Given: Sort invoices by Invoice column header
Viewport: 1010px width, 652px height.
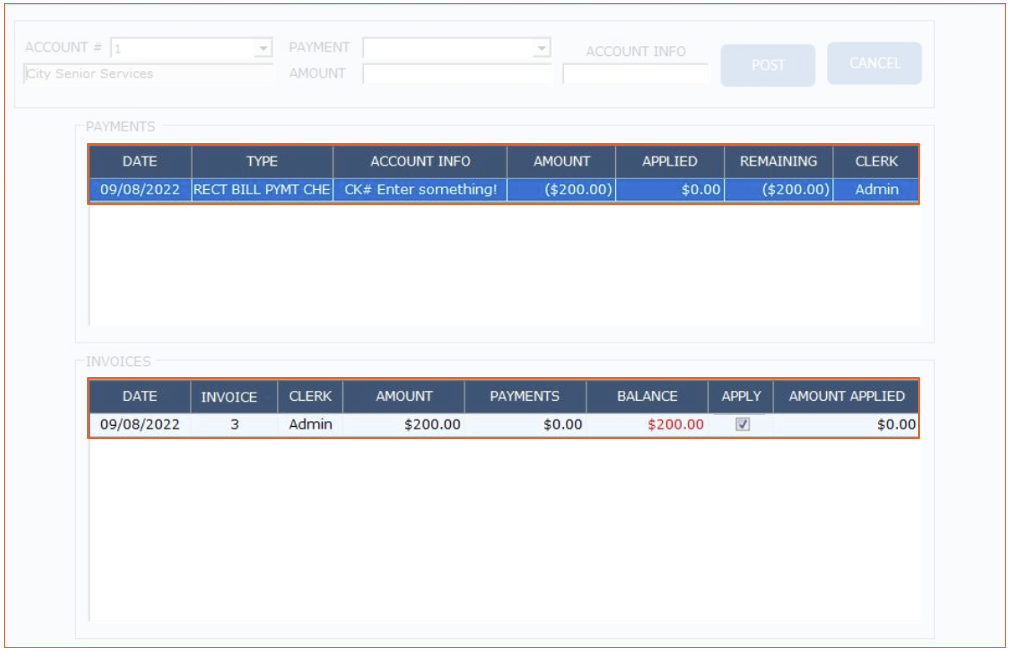Looking at the screenshot, I should (229, 397).
